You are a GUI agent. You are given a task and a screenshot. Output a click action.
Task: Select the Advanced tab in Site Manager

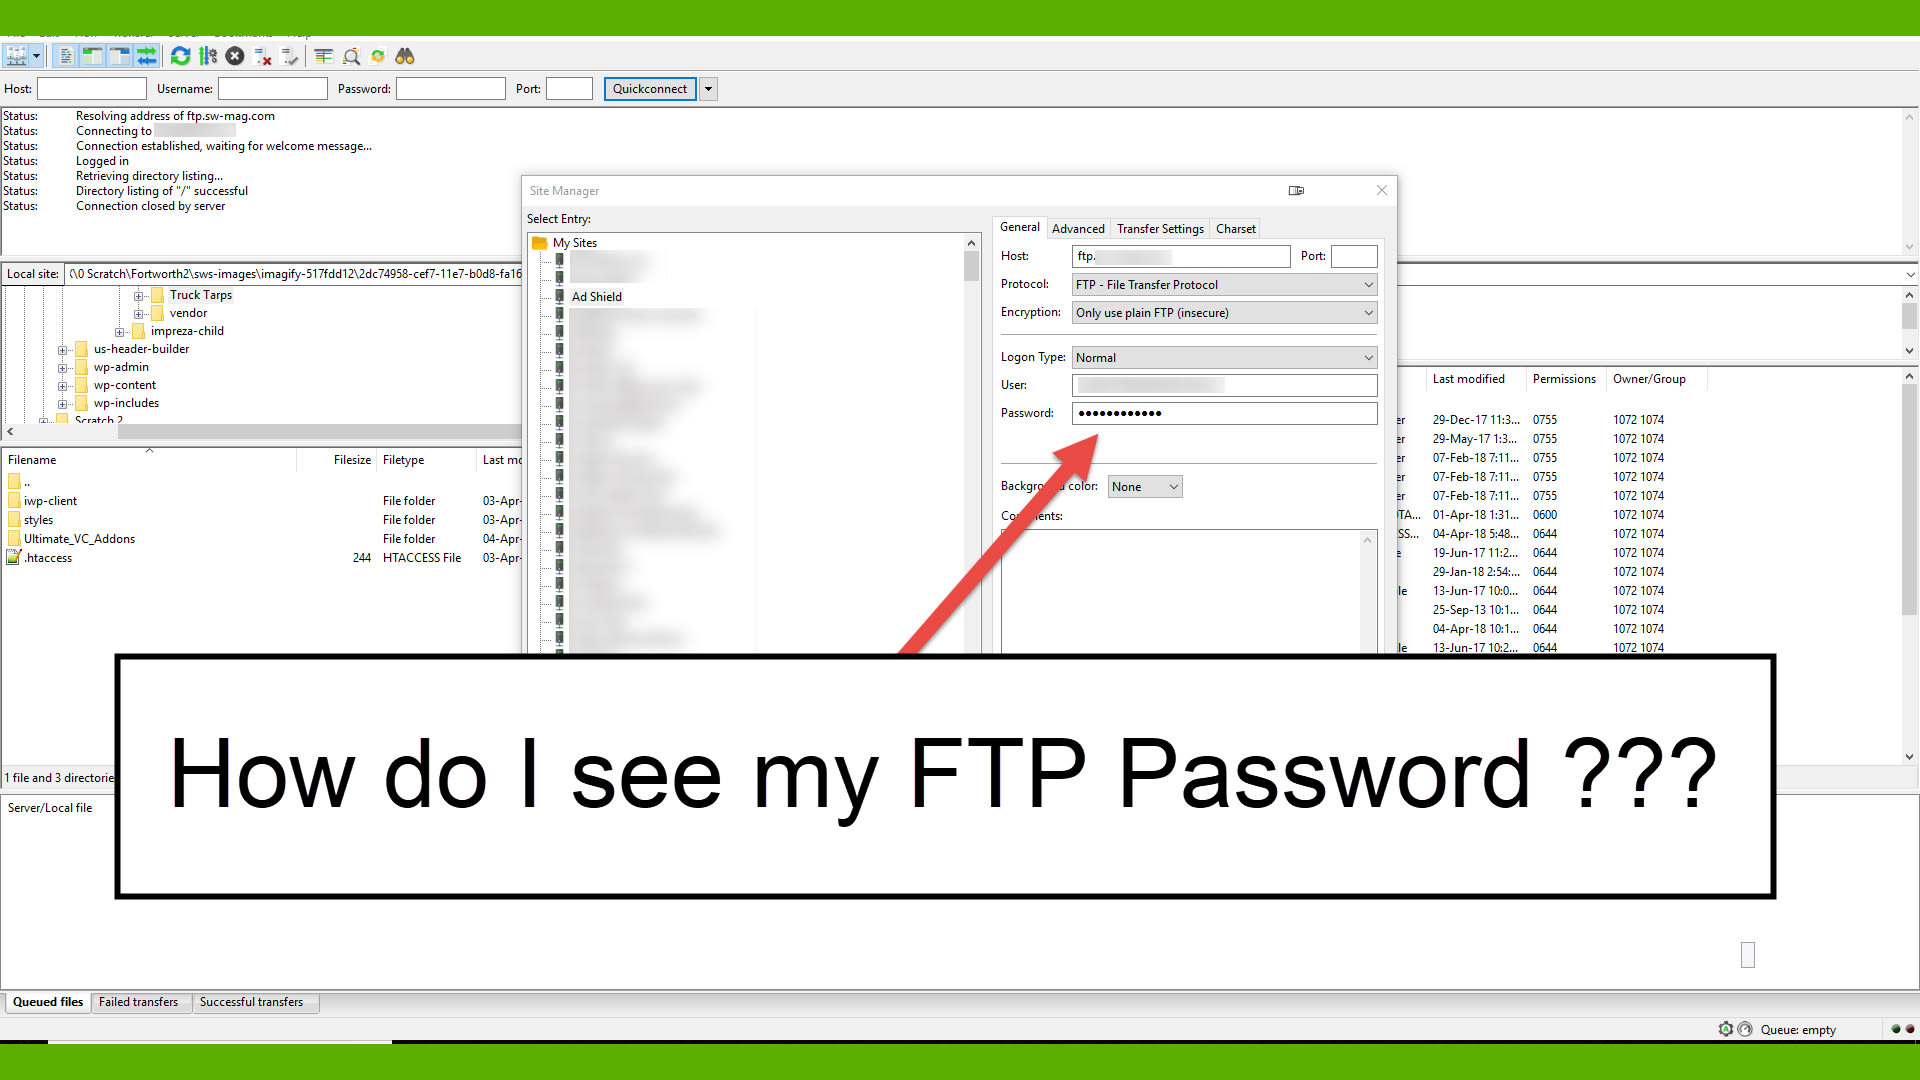(1076, 228)
